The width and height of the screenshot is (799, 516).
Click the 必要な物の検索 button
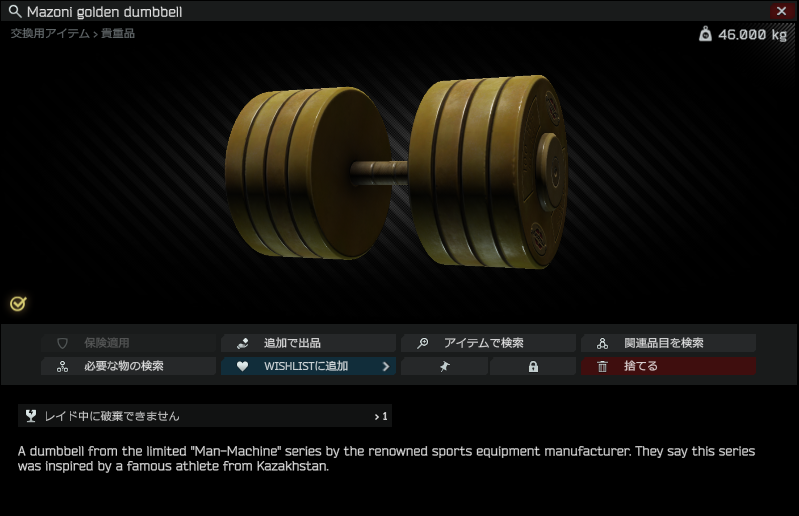coord(128,366)
